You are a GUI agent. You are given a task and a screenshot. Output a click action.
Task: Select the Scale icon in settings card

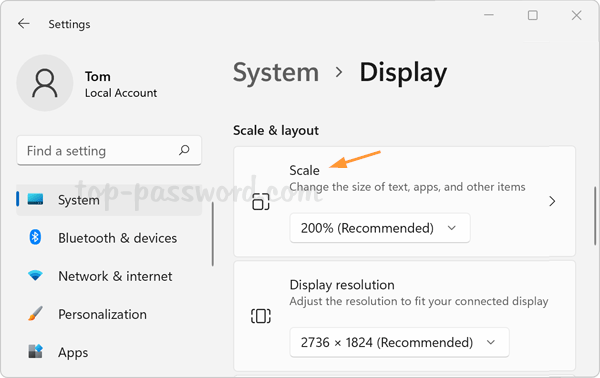pos(261,202)
